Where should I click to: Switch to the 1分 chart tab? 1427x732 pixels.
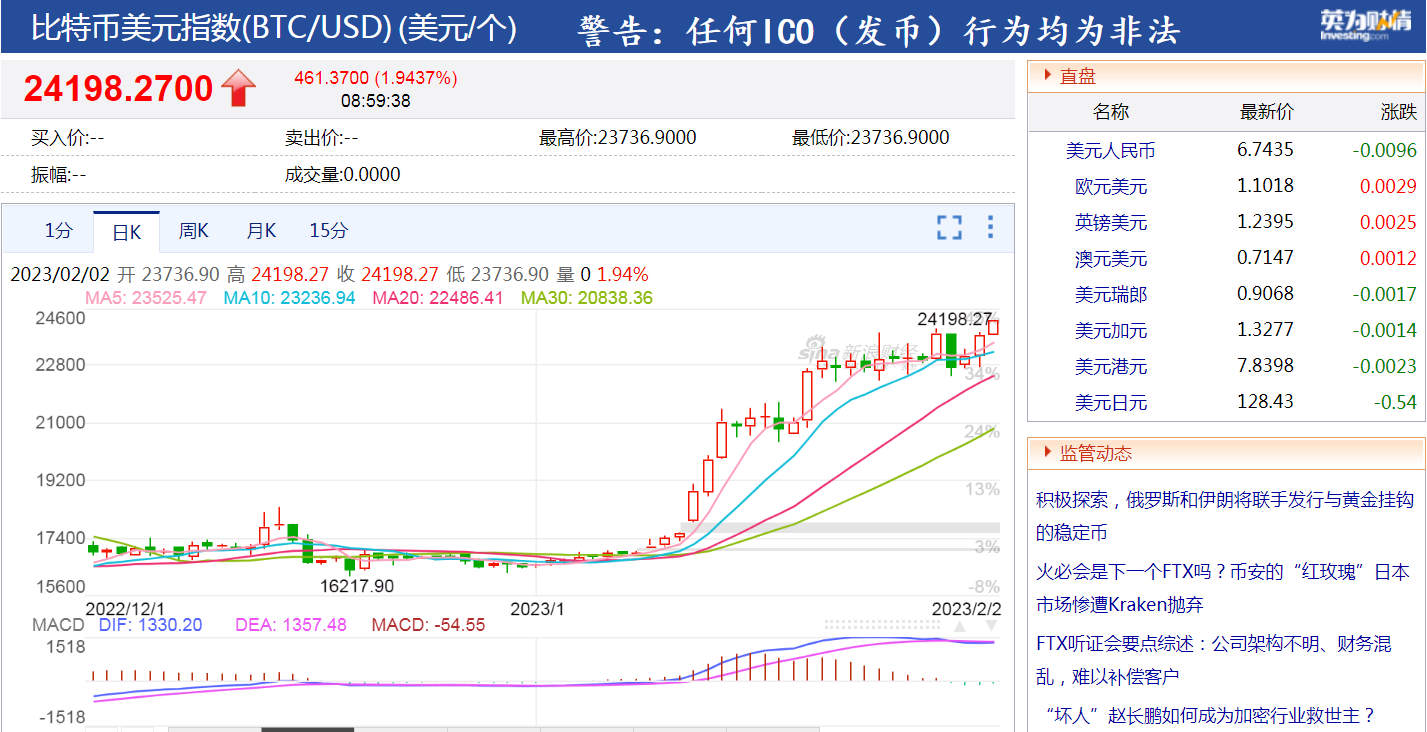(58, 231)
